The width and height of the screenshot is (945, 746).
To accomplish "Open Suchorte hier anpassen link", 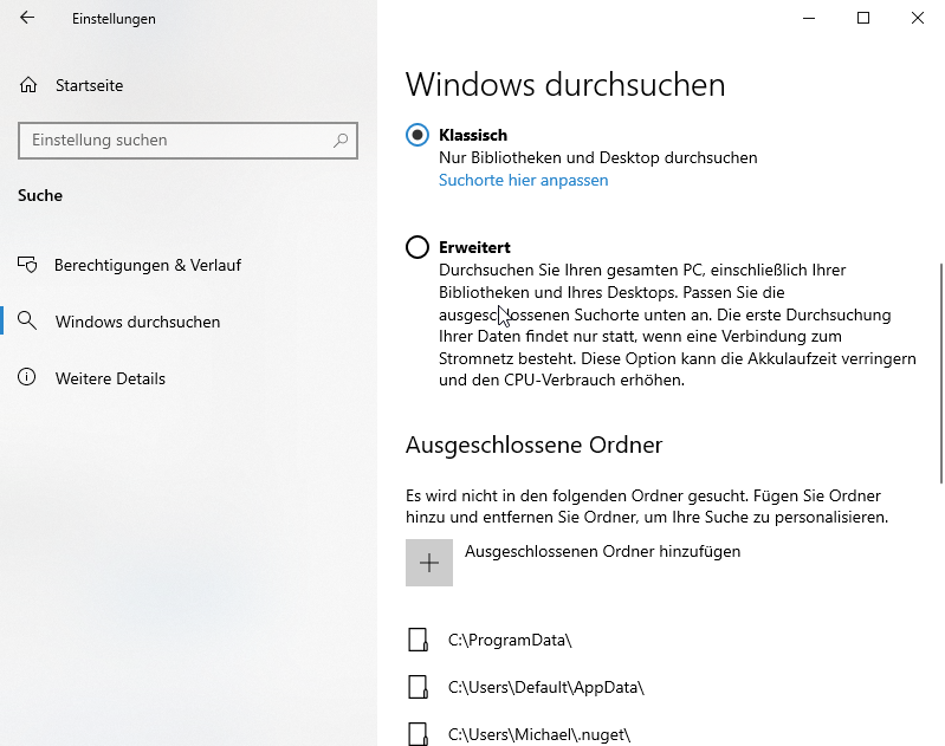I will 523,180.
